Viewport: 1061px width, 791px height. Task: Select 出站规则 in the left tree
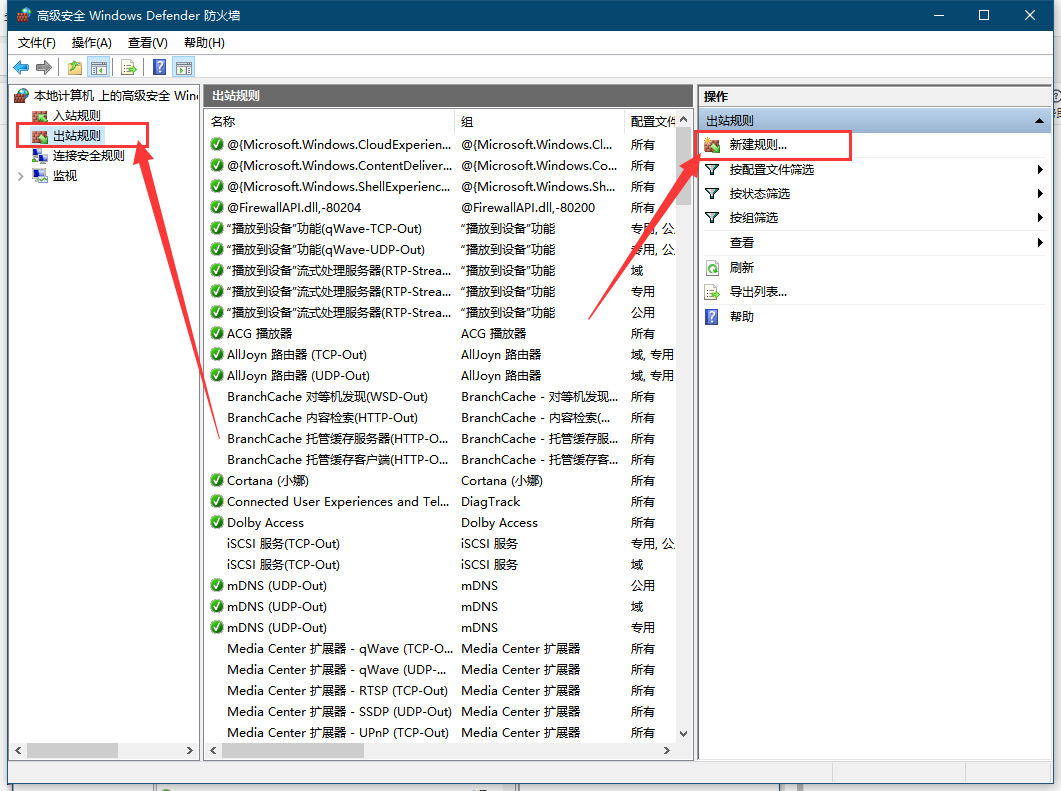pyautogui.click(x=76, y=135)
